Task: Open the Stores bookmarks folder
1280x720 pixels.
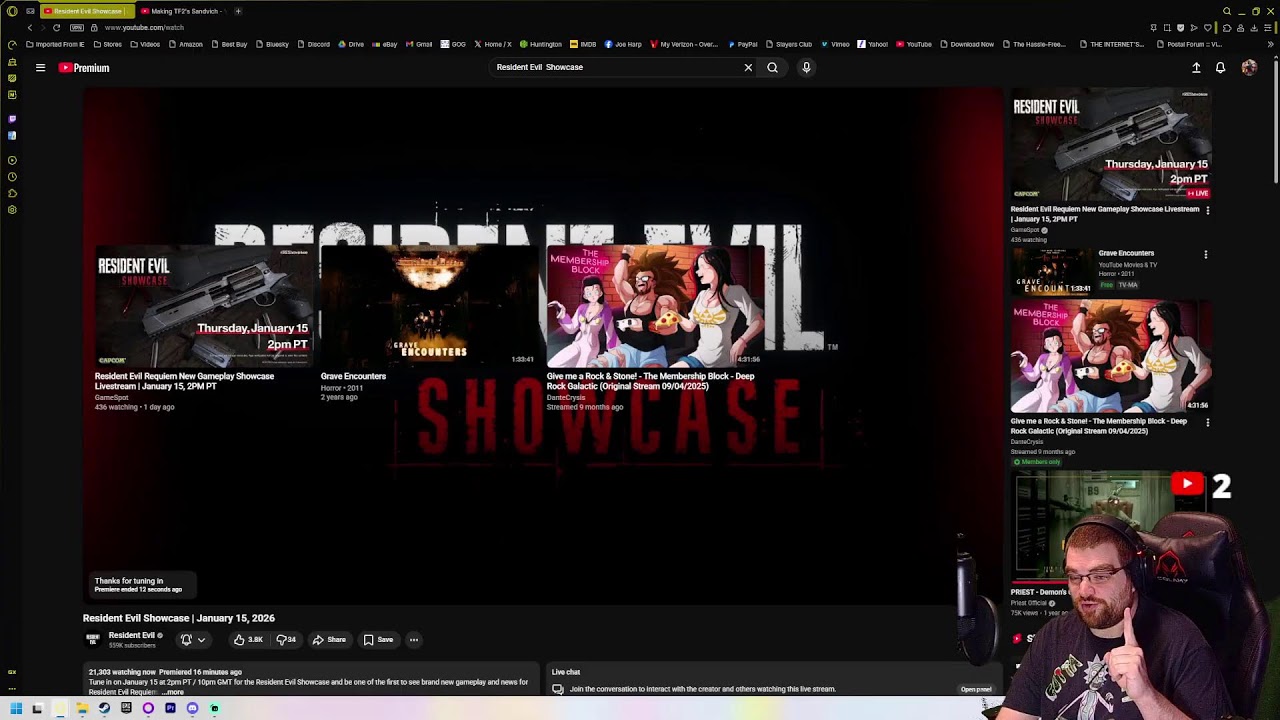Action: (x=107, y=44)
